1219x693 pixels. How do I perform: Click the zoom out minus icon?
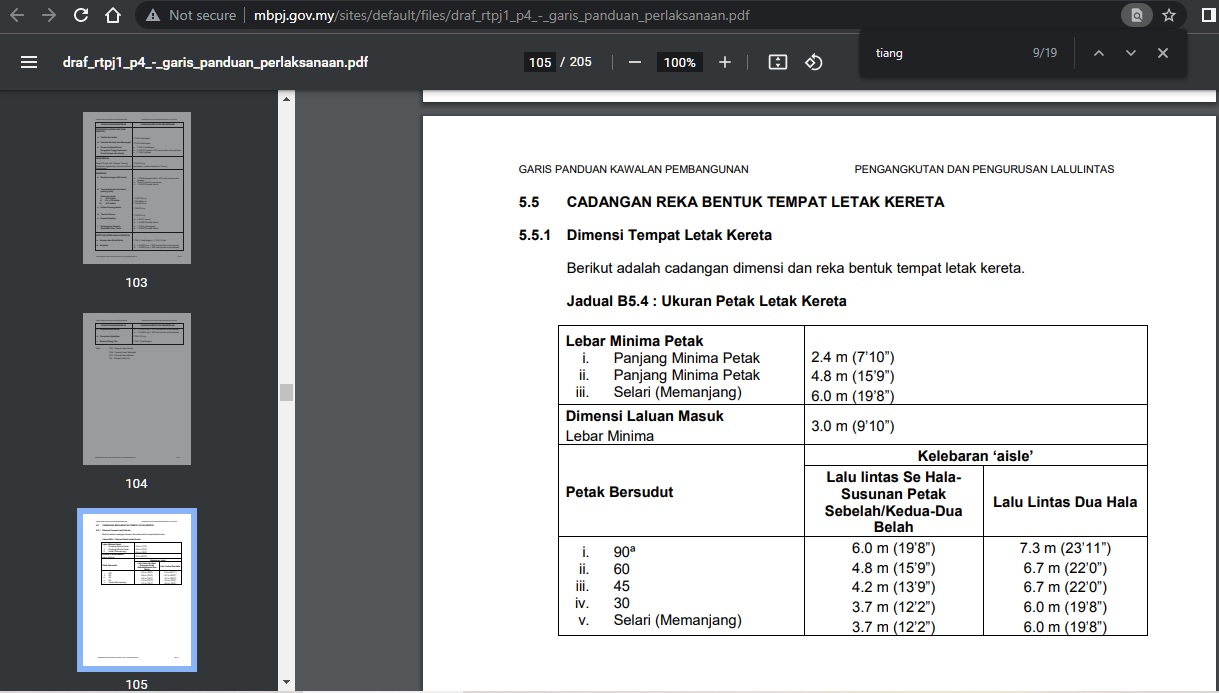tap(634, 62)
